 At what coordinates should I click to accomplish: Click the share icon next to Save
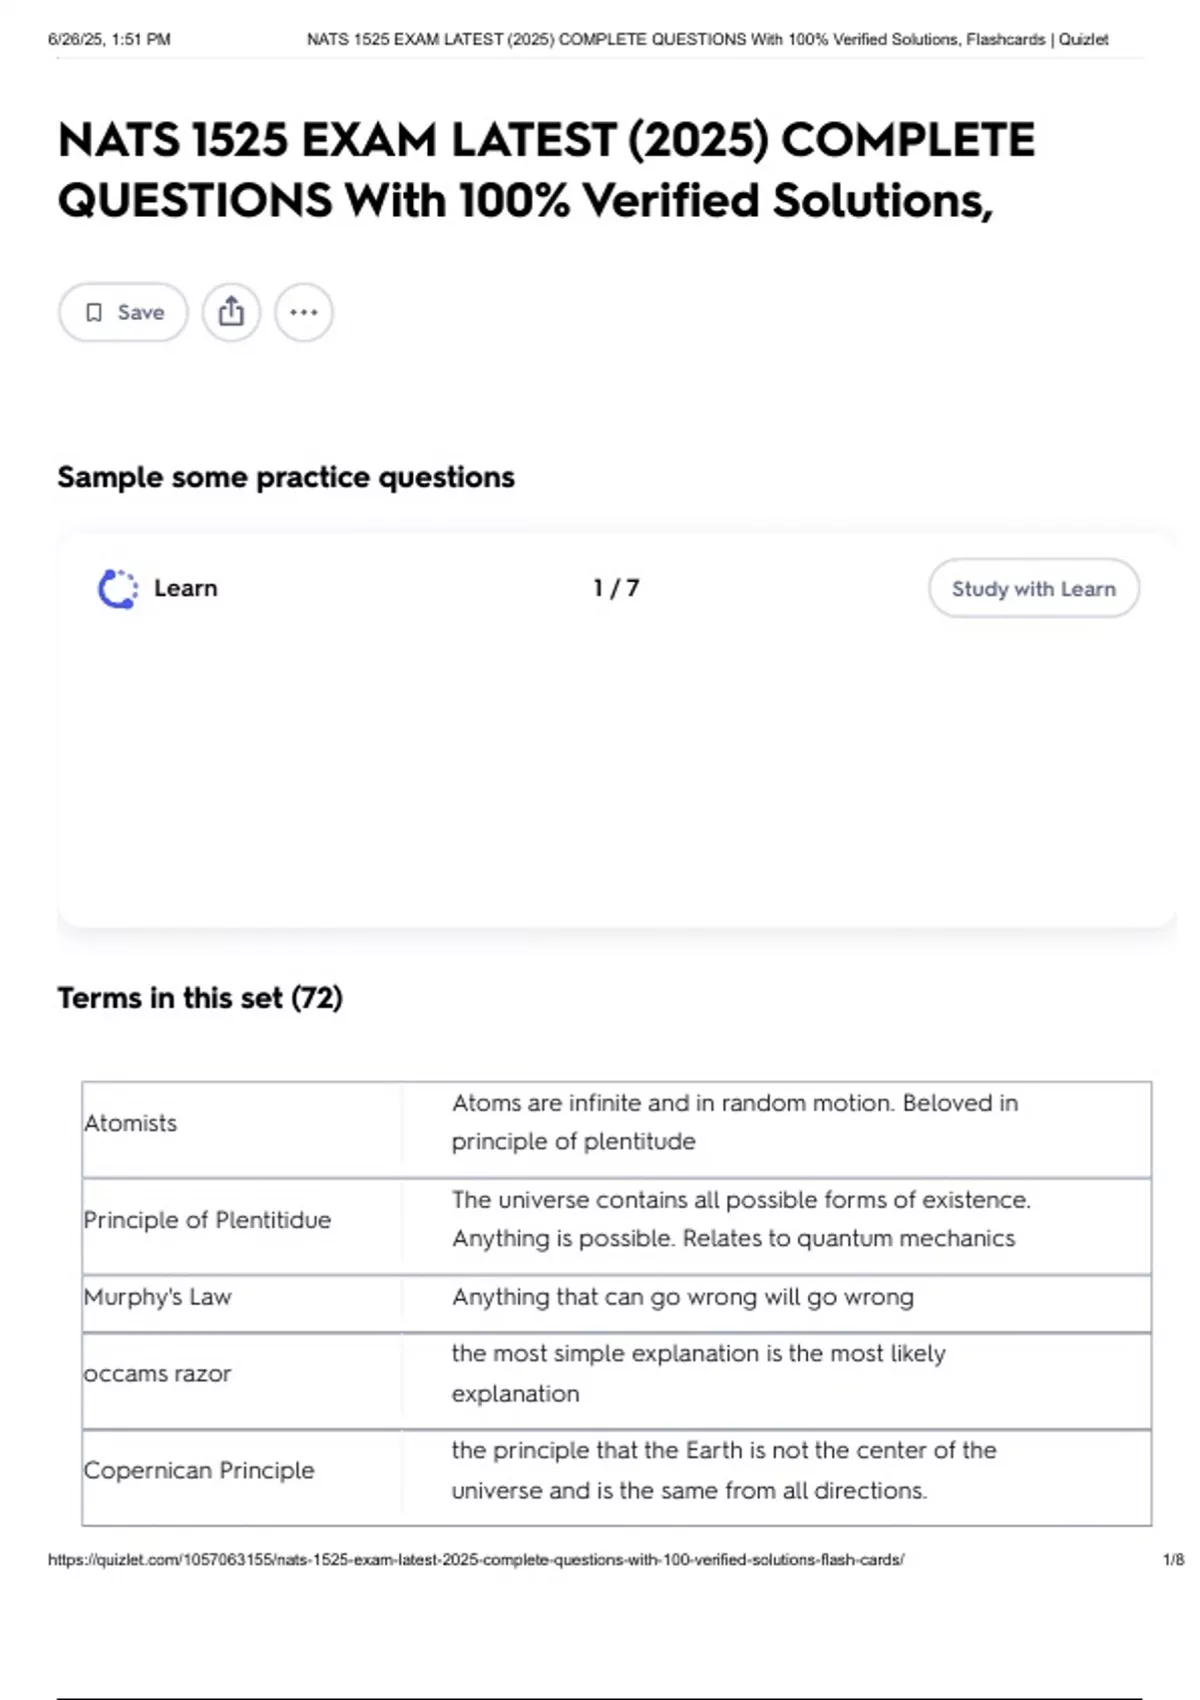coord(231,312)
